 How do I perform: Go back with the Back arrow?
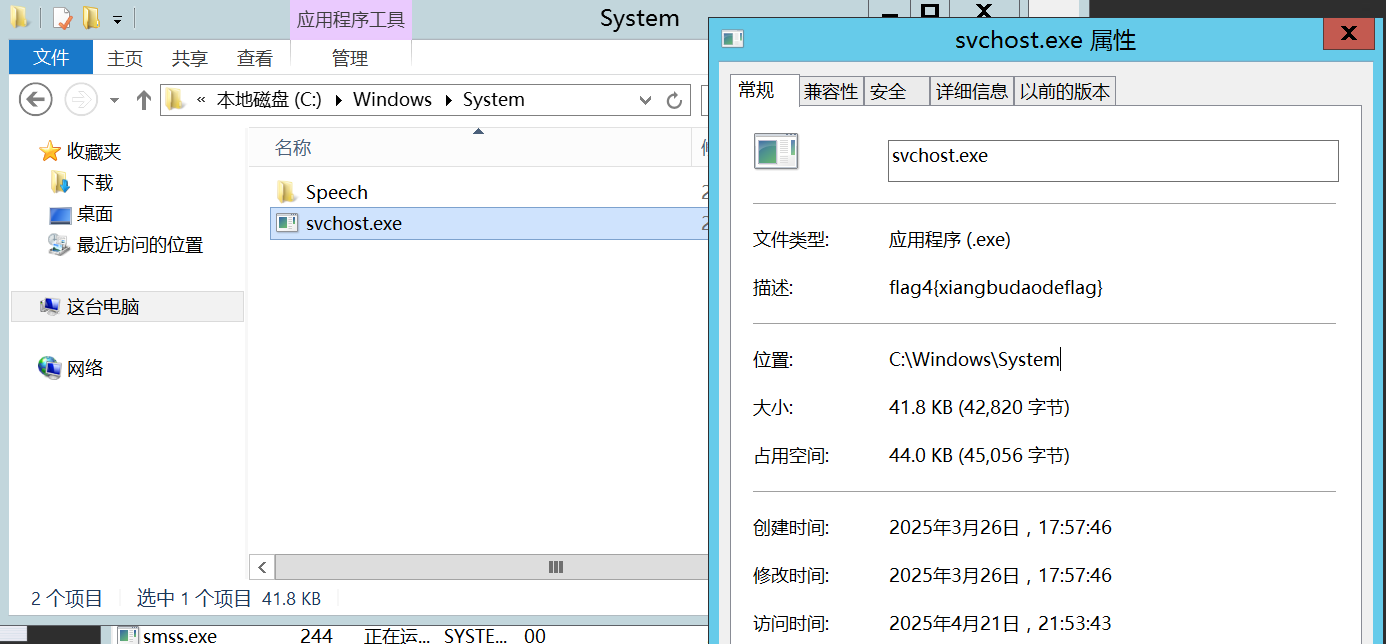click(36, 99)
